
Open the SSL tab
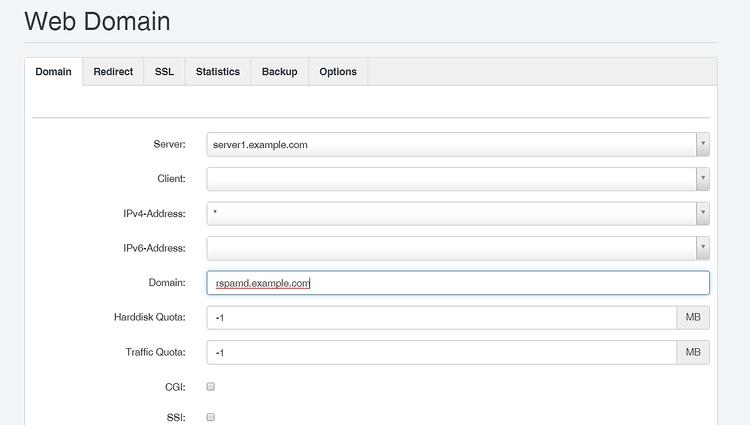coord(164,72)
